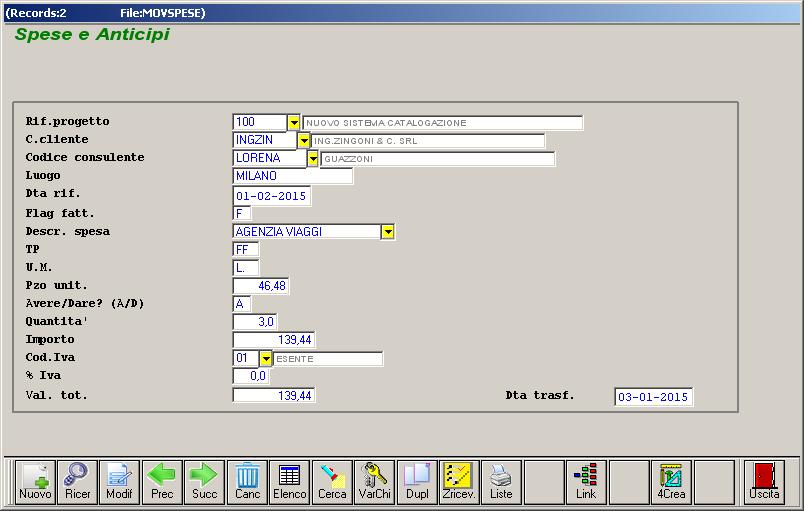The image size is (804, 511).
Task: Click % Iva field 0,0
Action: (x=251, y=376)
